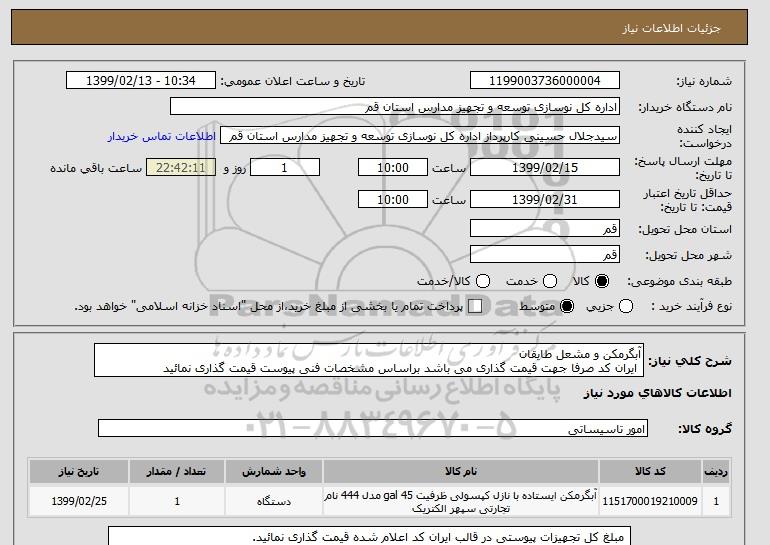
Task: Open the اطلاعات تماس خریدار link
Action: click(x=162, y=136)
